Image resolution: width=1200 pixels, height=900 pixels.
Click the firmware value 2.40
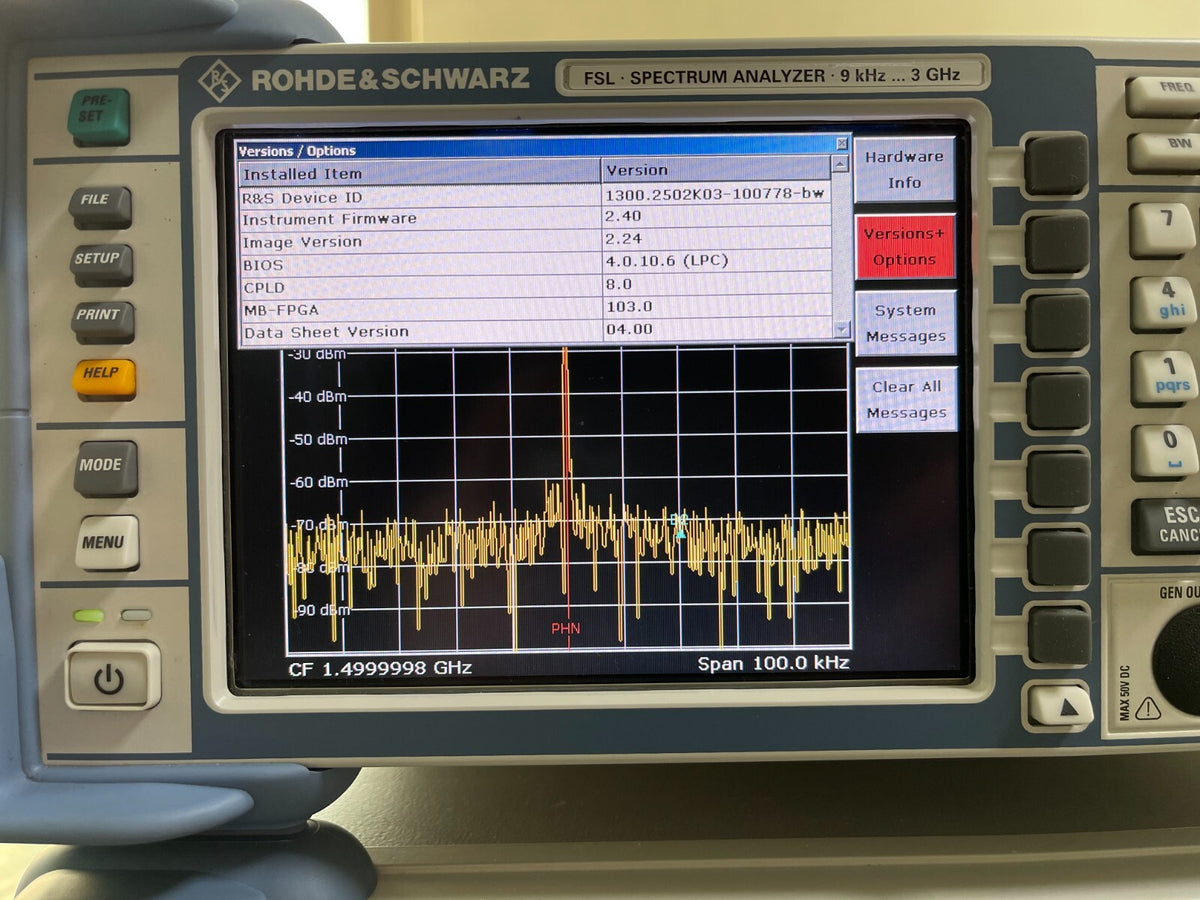623,216
